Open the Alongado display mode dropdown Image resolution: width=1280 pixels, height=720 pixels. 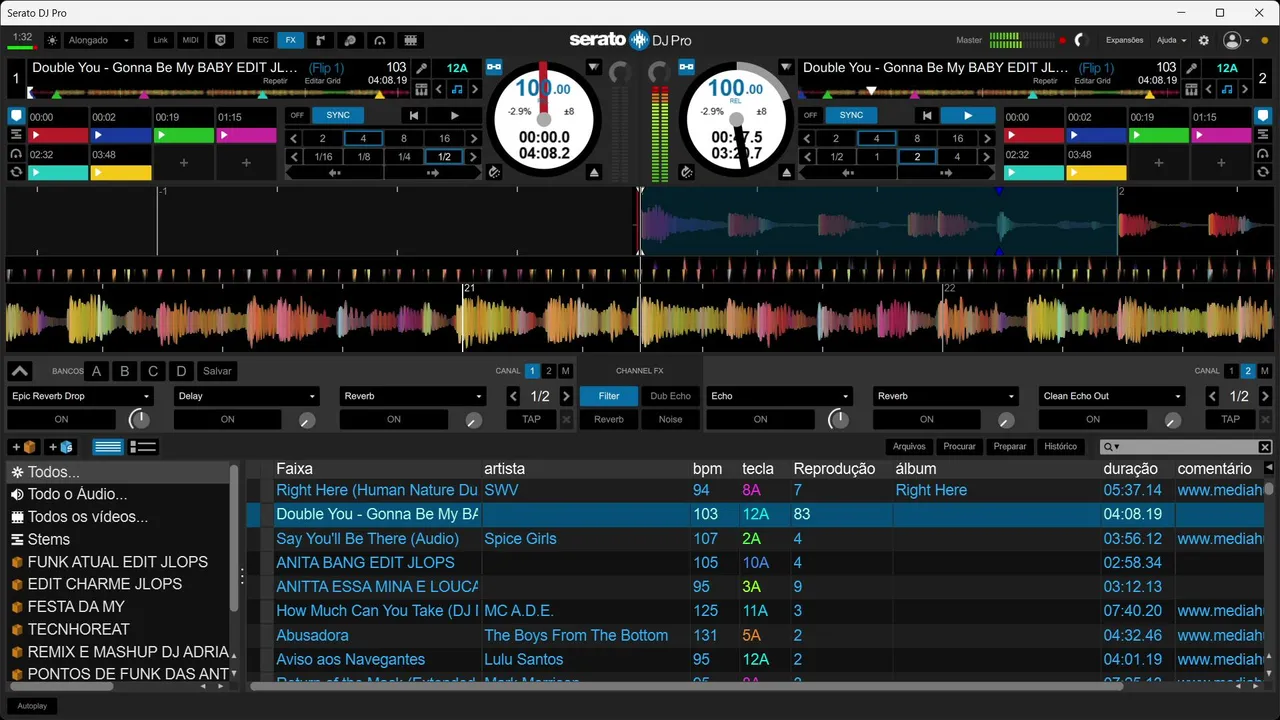[x=99, y=40]
